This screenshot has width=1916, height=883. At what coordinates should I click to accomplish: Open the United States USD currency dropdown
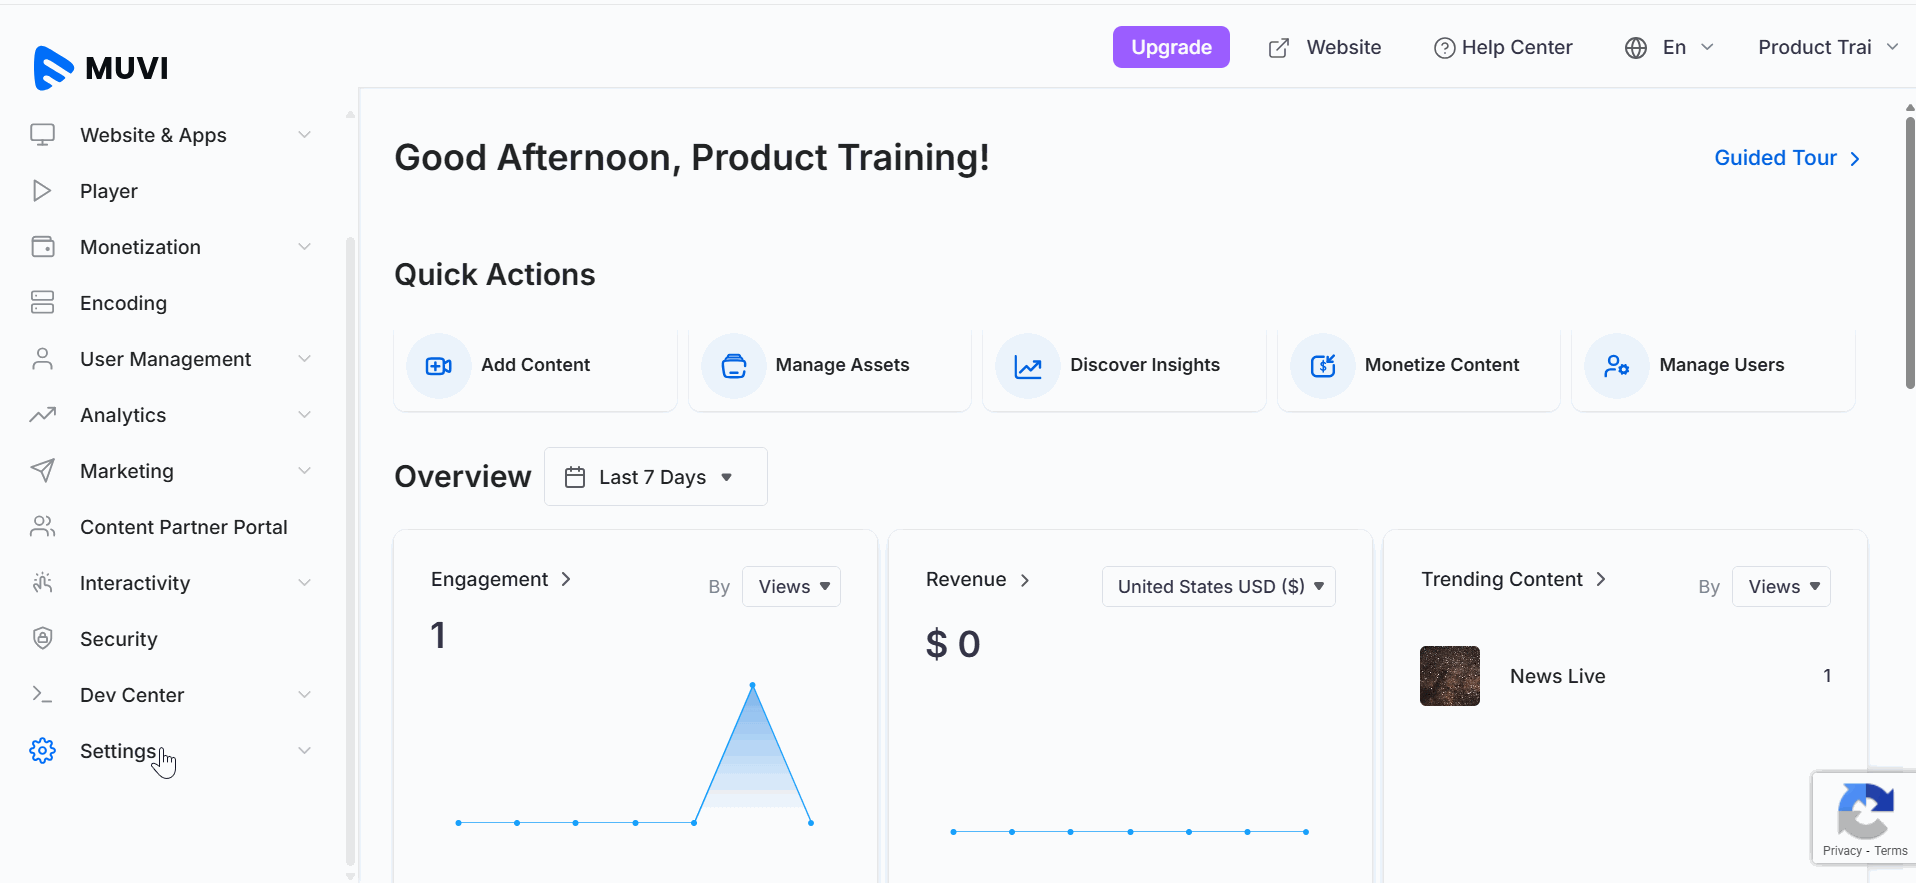coord(1218,587)
